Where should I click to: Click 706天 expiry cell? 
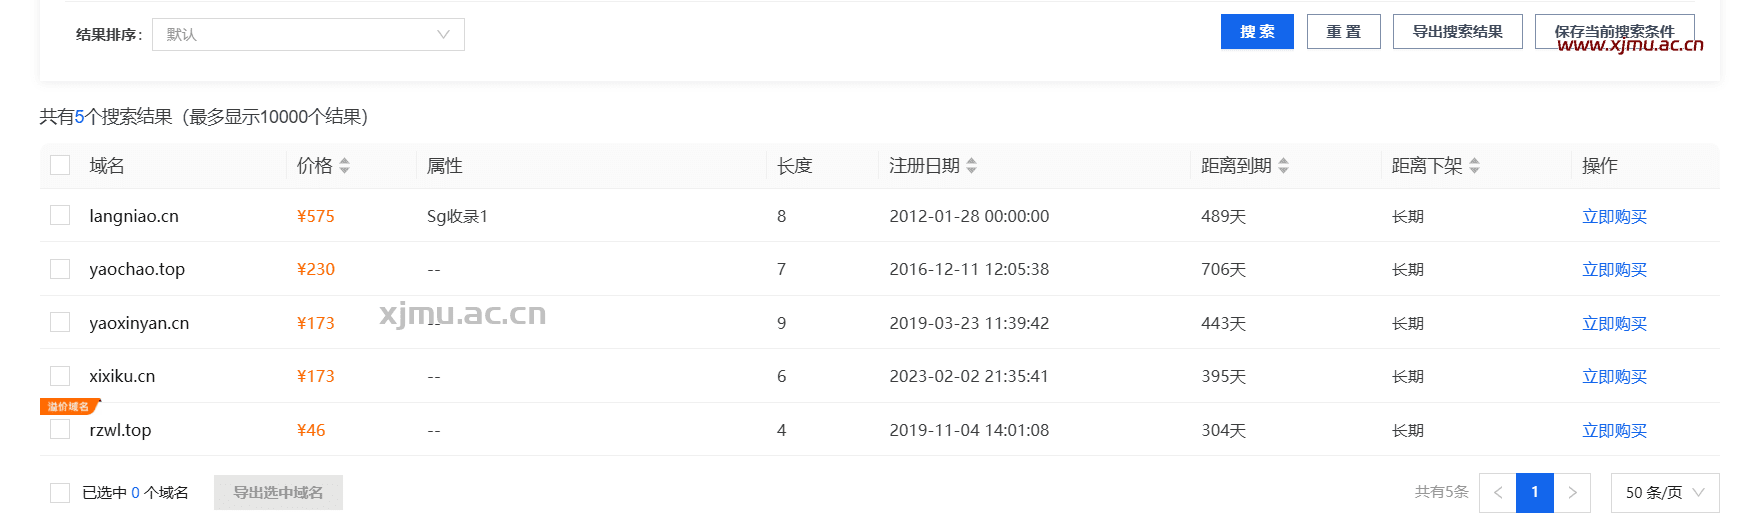click(x=1223, y=270)
